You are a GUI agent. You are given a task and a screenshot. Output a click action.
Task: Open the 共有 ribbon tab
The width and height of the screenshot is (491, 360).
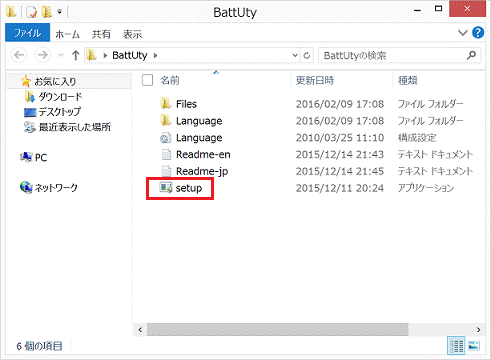(101, 34)
